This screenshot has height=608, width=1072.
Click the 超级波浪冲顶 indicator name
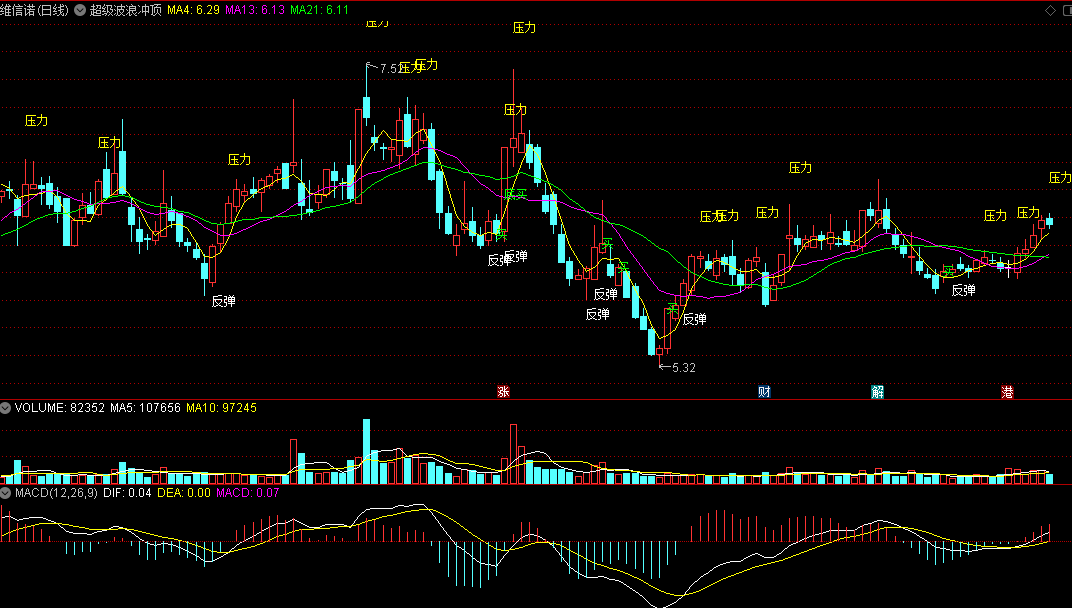(126, 10)
